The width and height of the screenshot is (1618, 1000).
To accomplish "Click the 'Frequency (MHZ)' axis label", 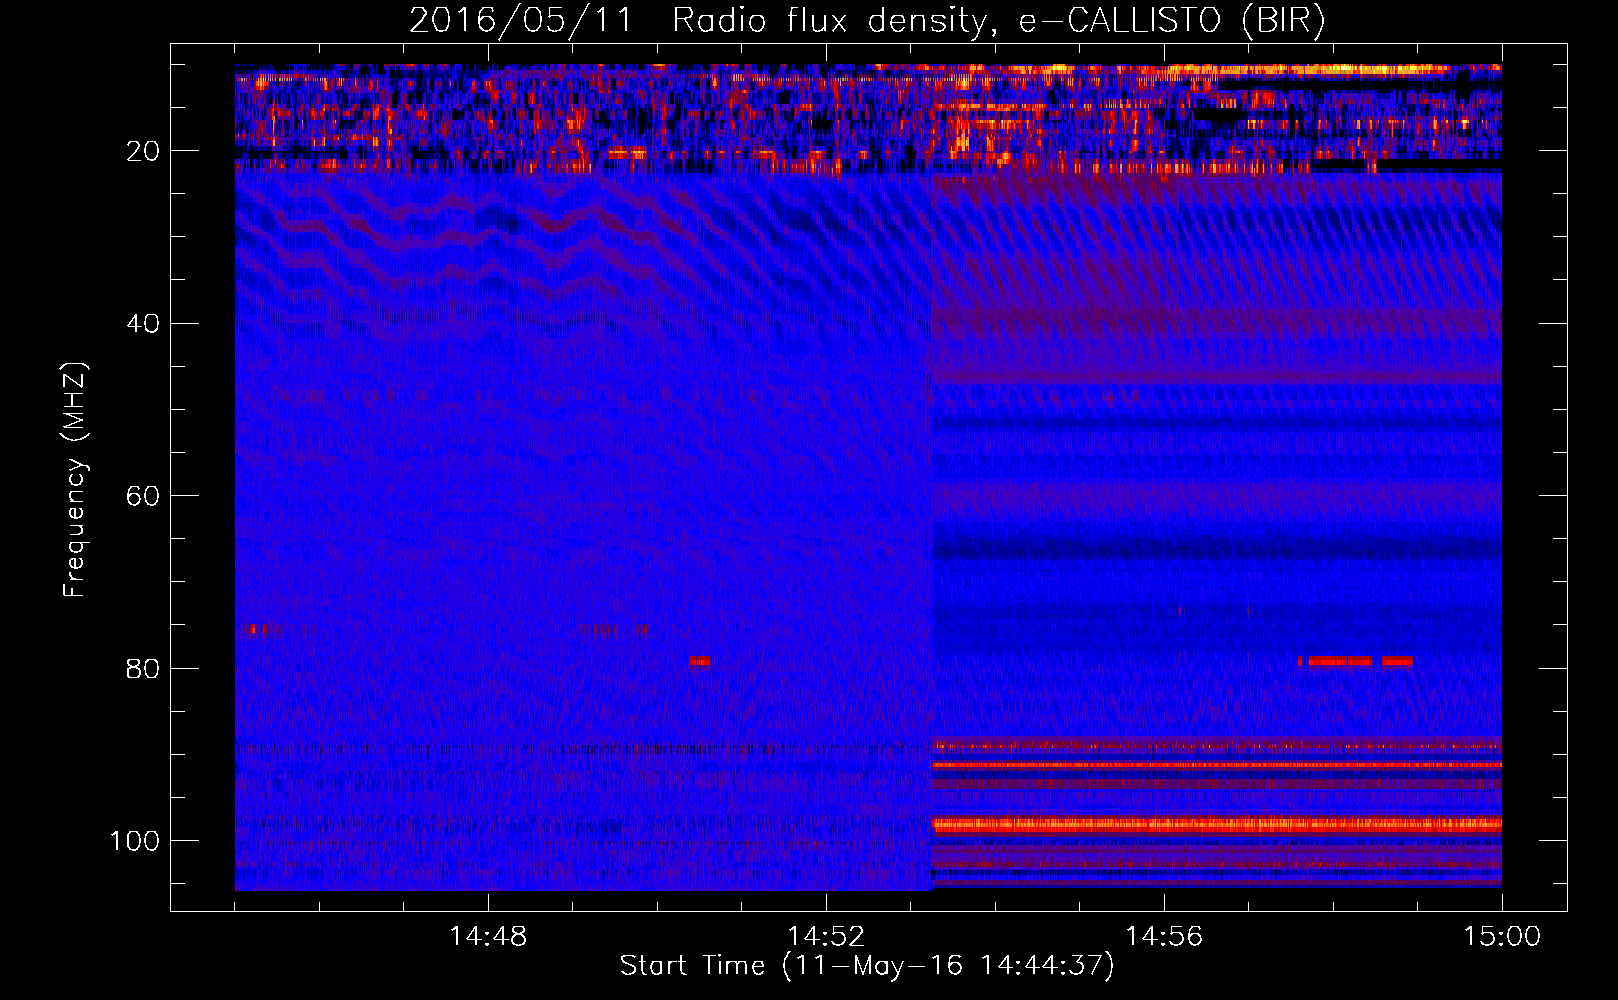I will 75,480.
